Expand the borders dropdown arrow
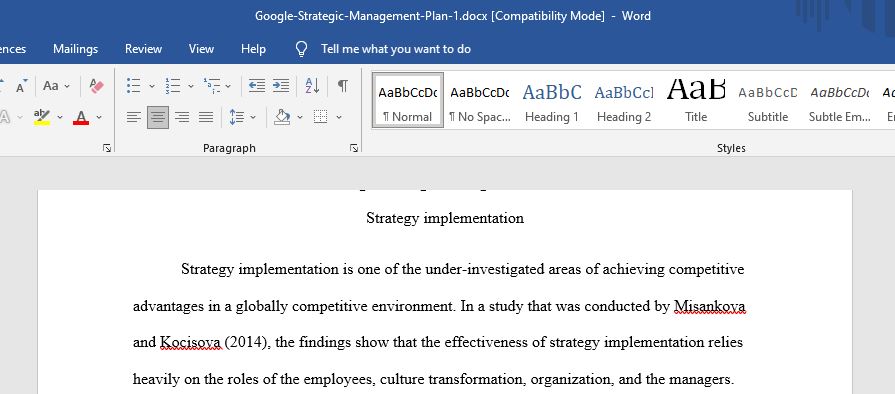 click(x=338, y=118)
